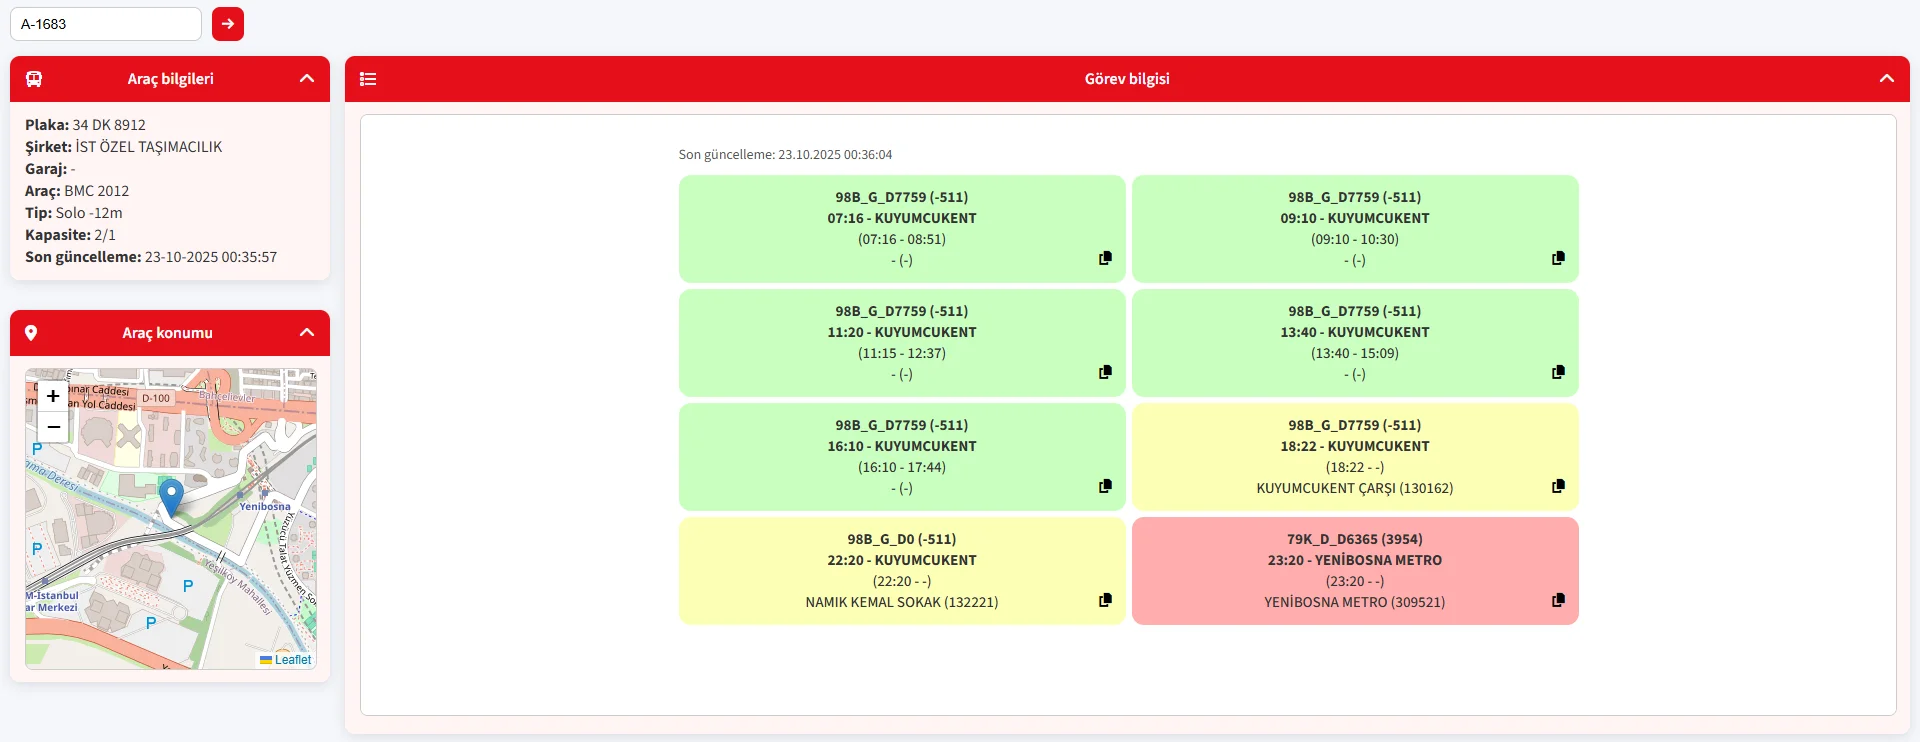Viewport: 1920px width, 742px height.
Task: Copy the 18:22 KUYUMCUKENT ÇARŞI task
Action: [x=1558, y=486]
